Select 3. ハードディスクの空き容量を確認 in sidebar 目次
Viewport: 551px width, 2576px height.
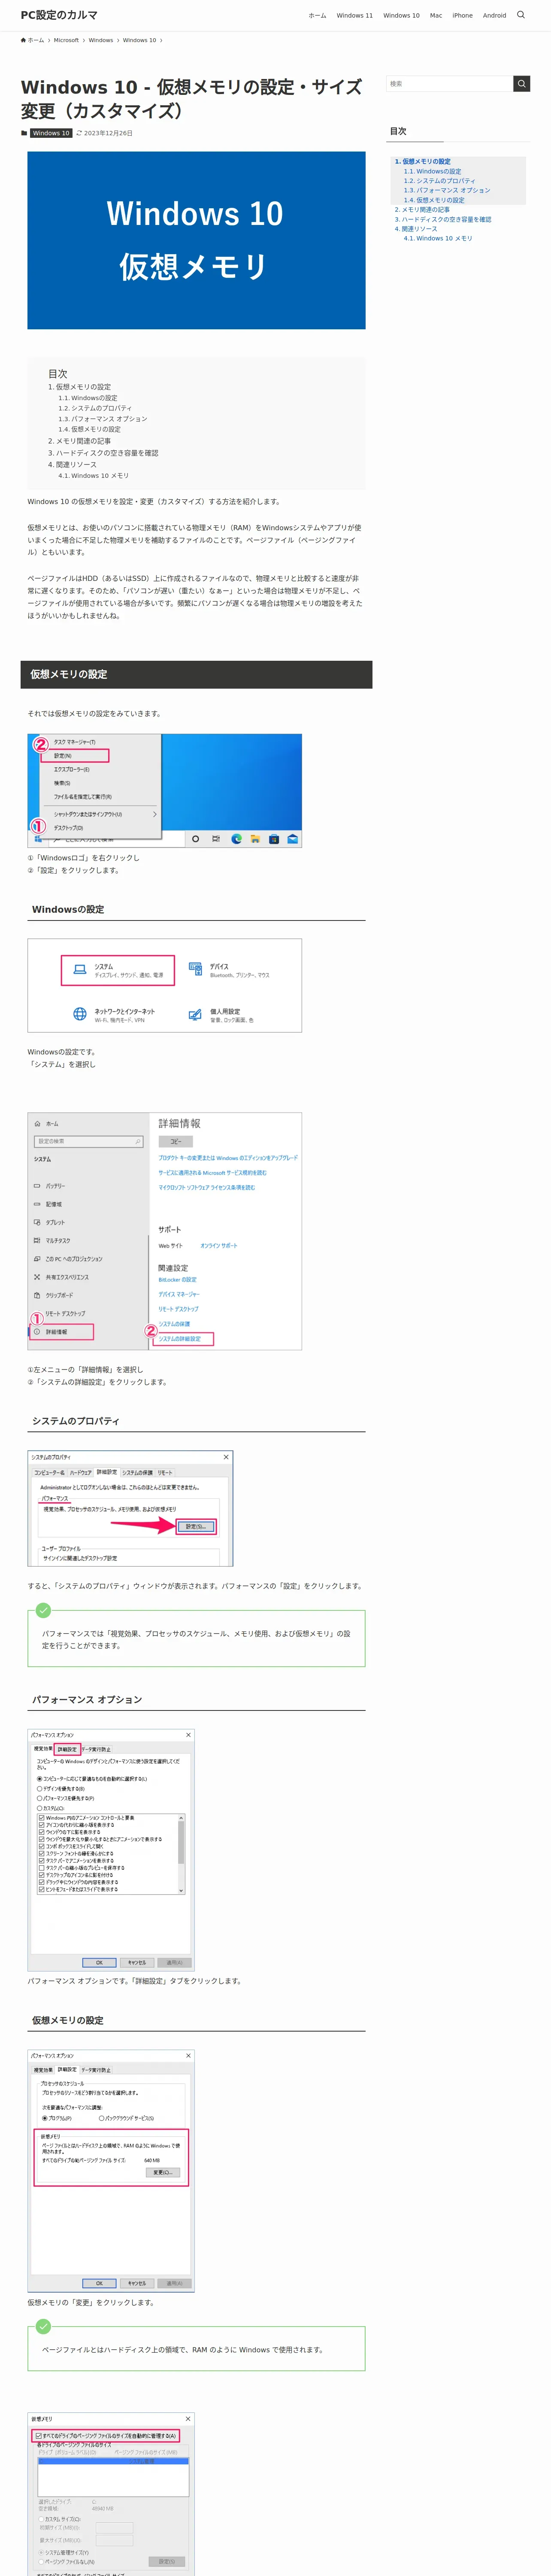tap(443, 219)
